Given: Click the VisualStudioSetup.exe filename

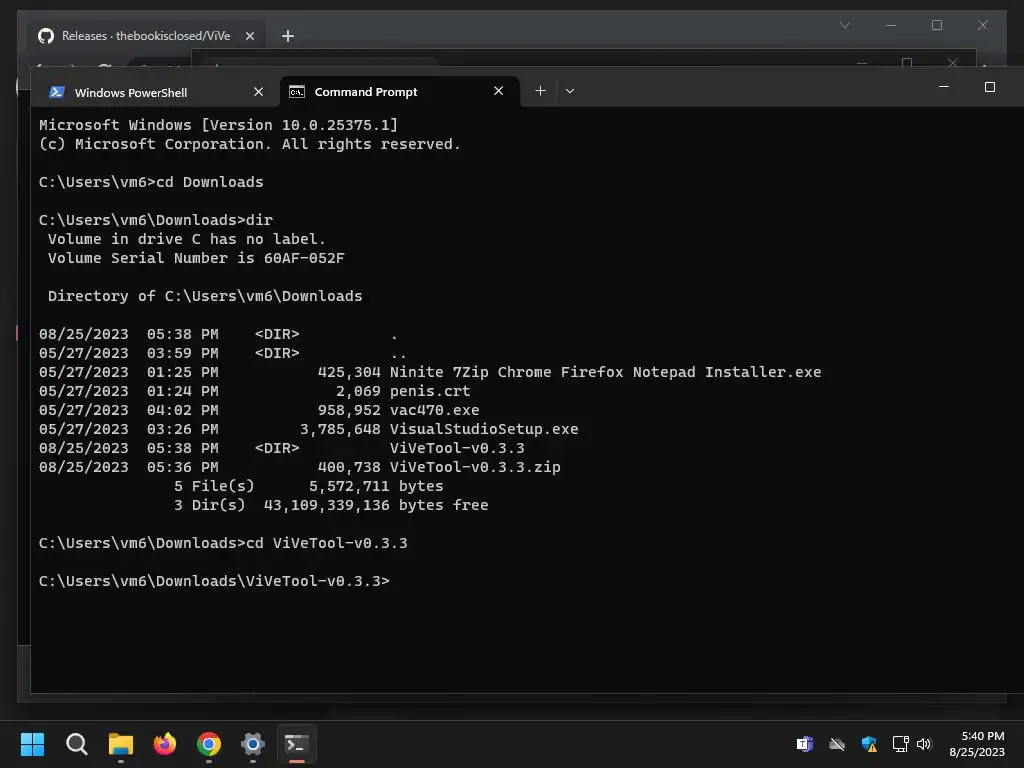Looking at the screenshot, I should click(x=484, y=429).
